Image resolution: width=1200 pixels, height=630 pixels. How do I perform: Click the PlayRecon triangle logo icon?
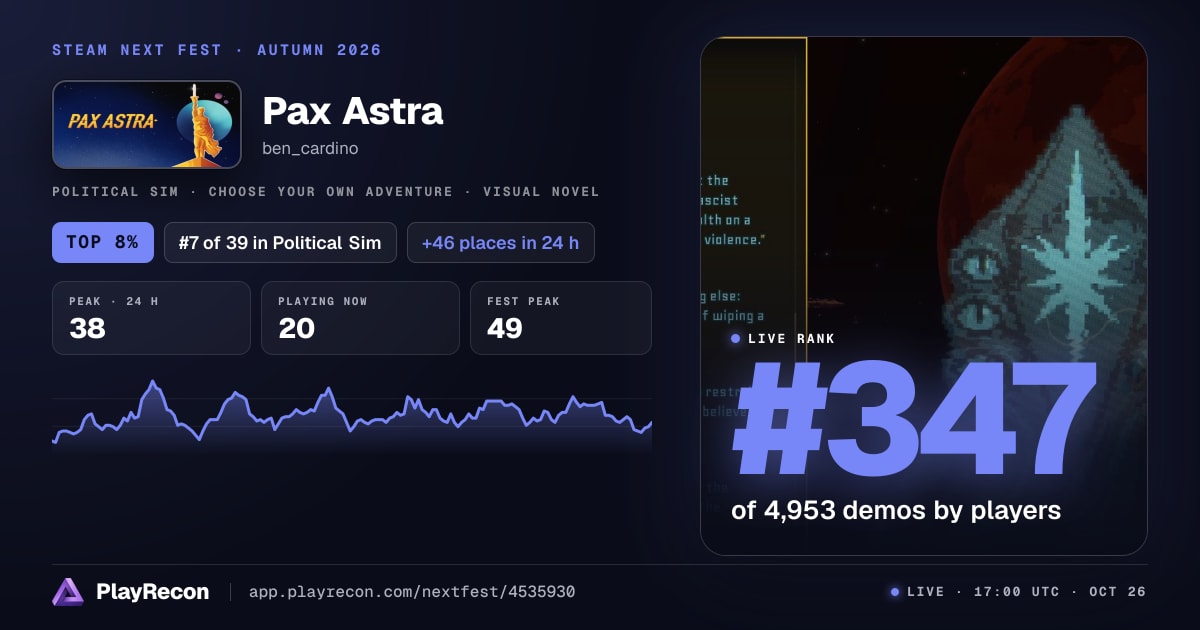pyautogui.click(x=68, y=592)
